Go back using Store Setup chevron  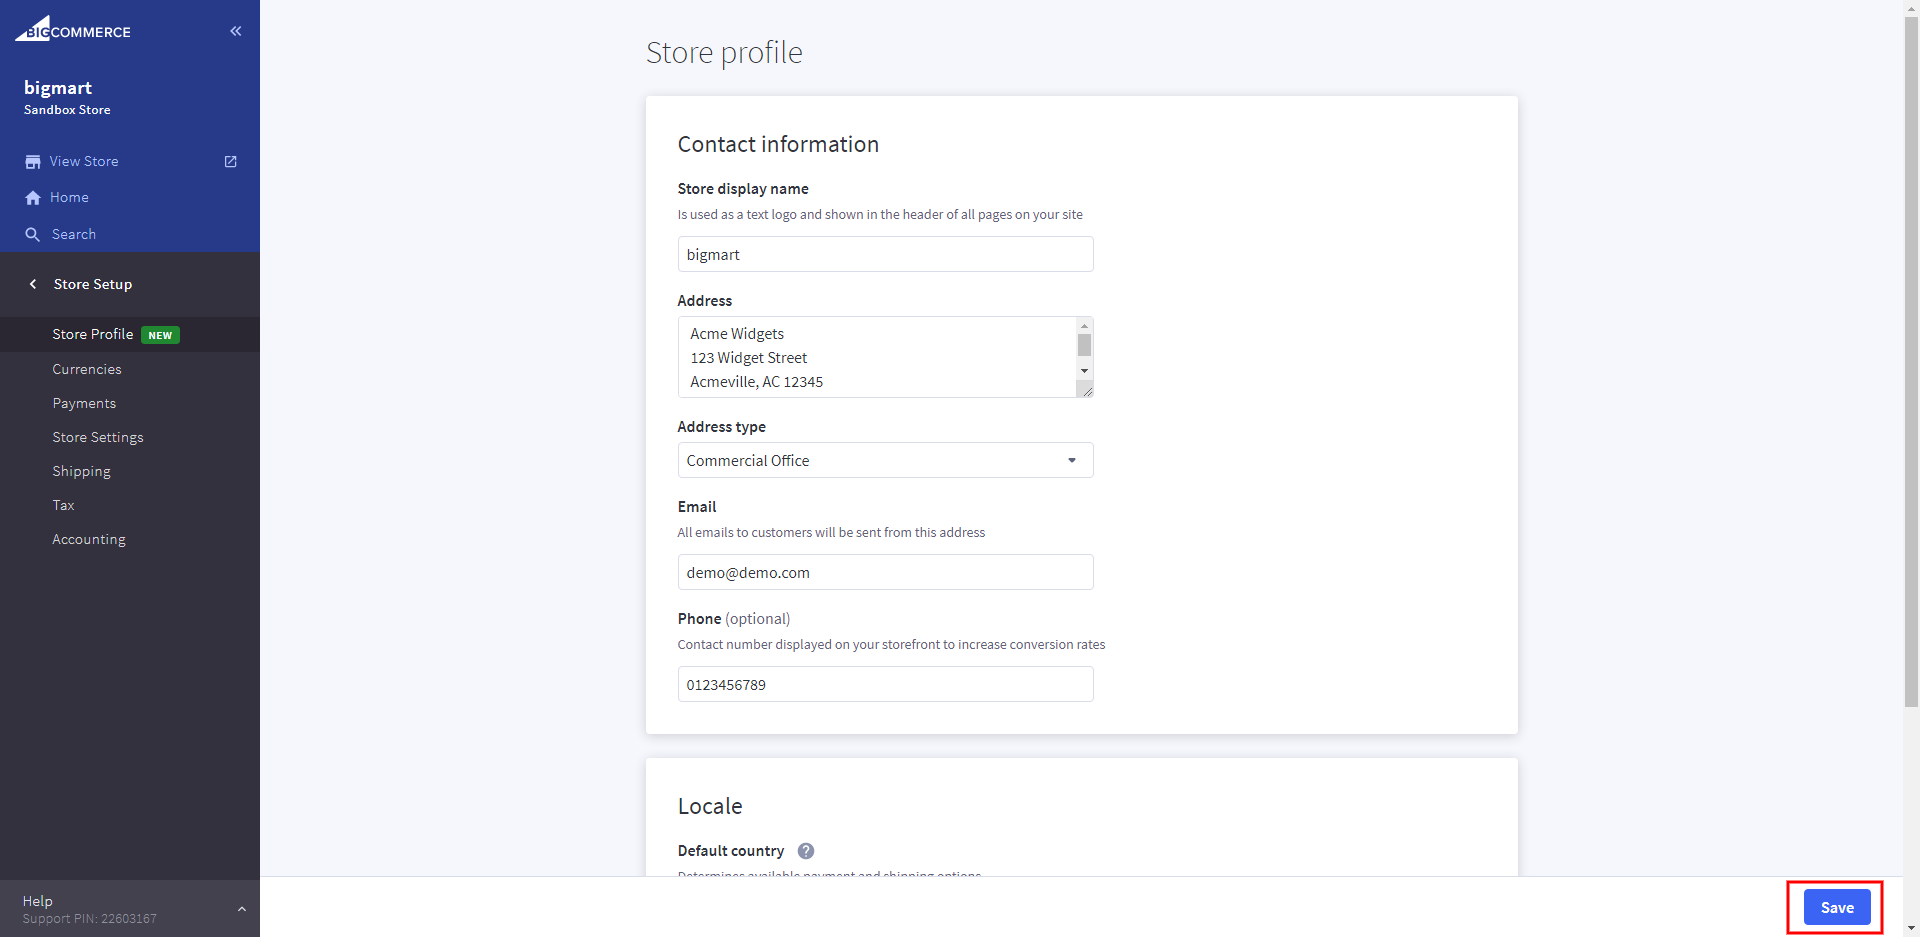click(x=33, y=285)
